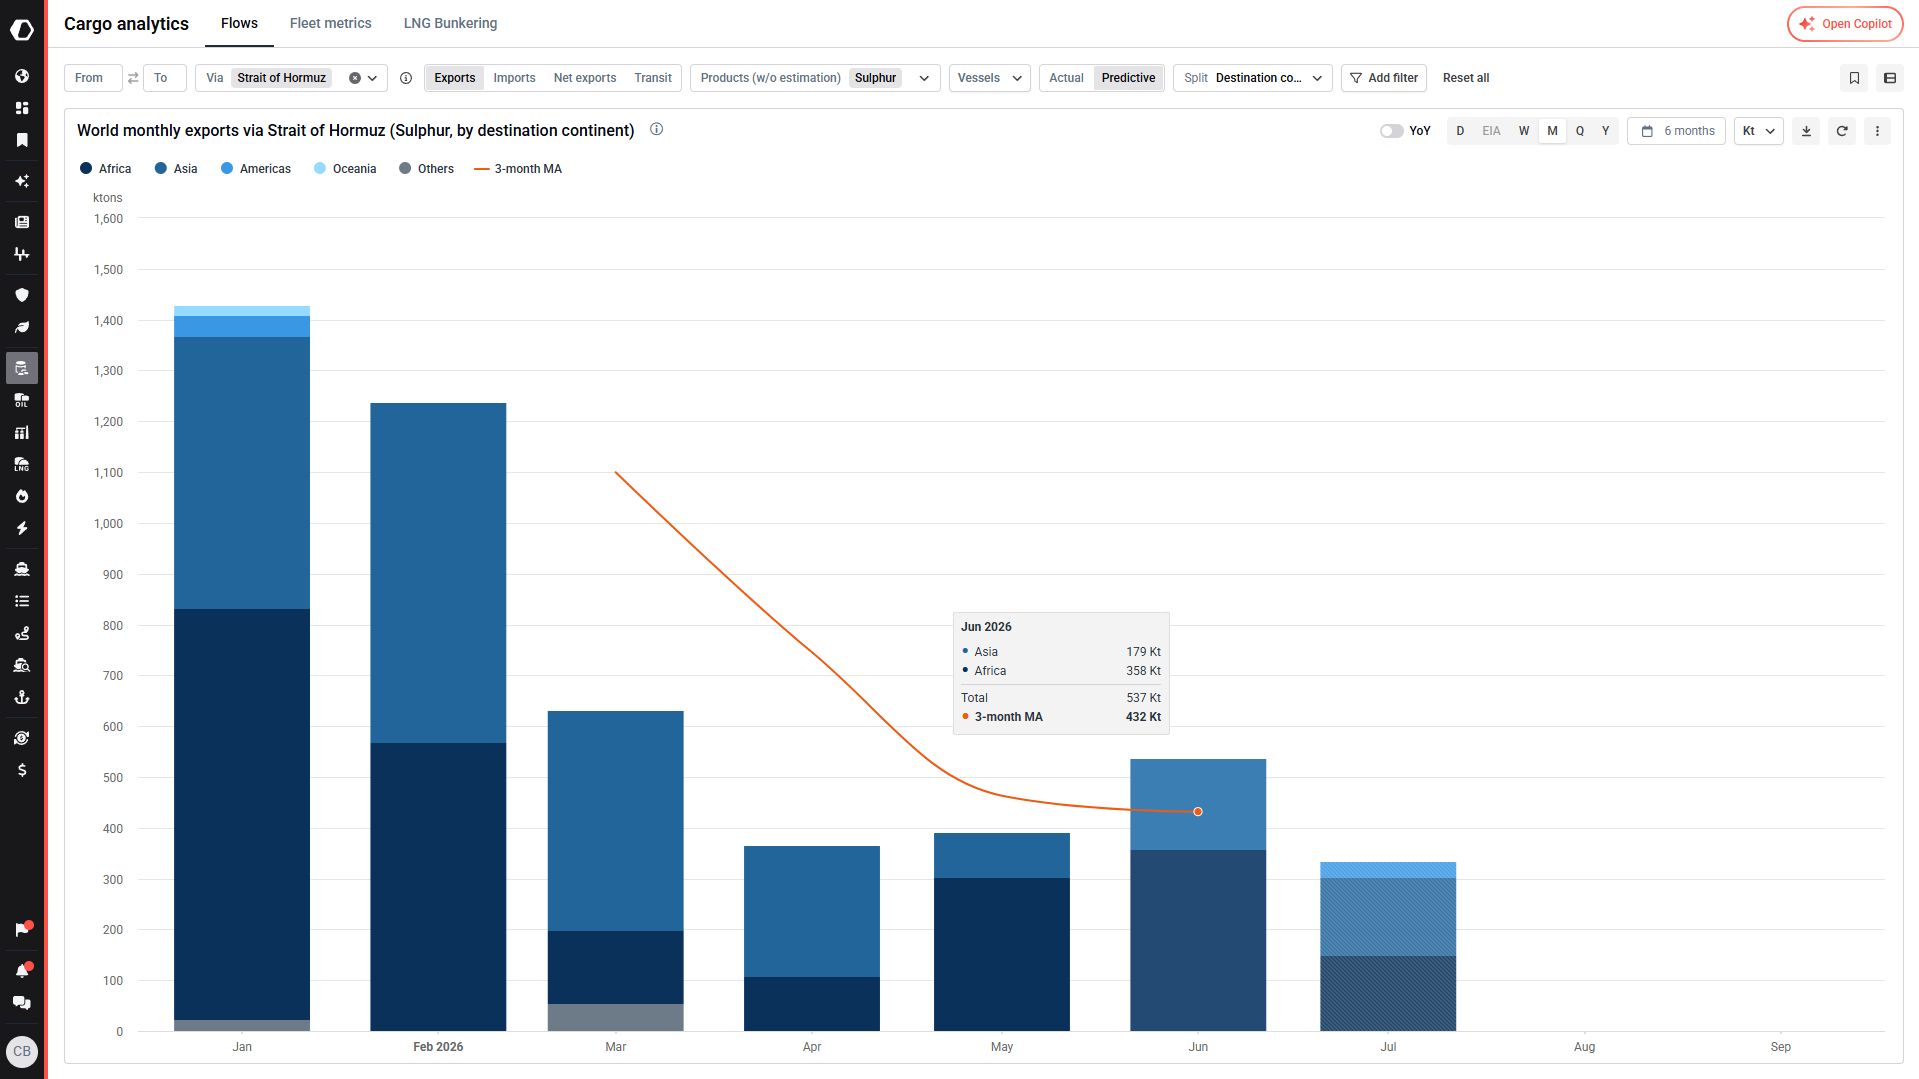Swap From and To locations
This screenshot has height=1079, width=1919.
coord(133,78)
